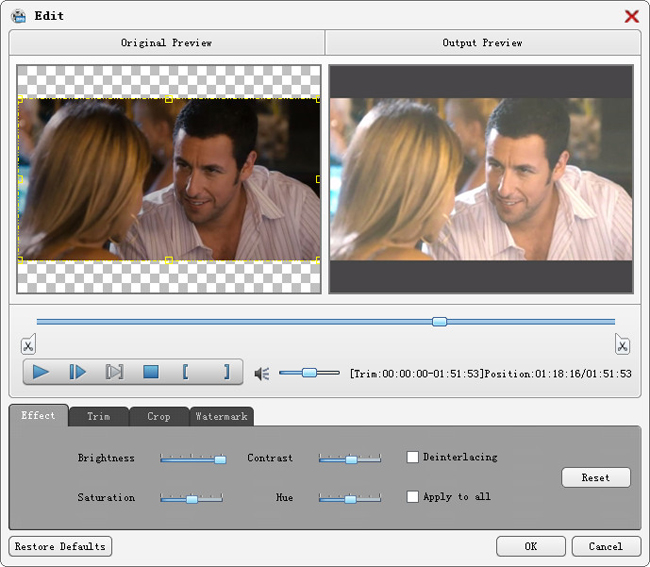Click top-right crop corner handle

[x=318, y=99]
